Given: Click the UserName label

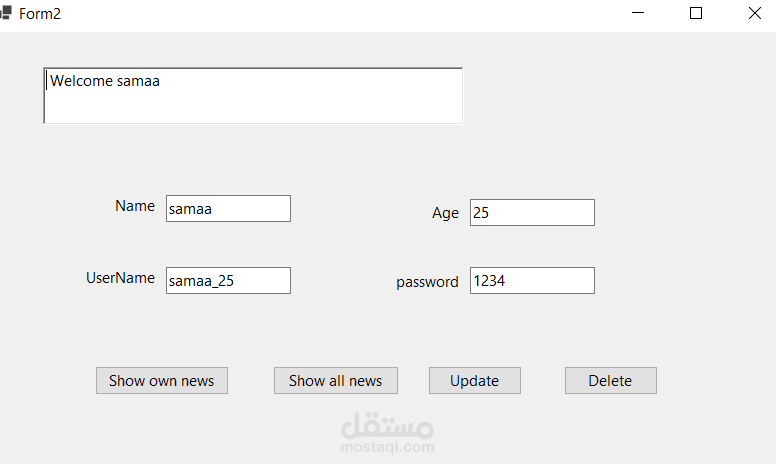Looking at the screenshot, I should point(120,278).
